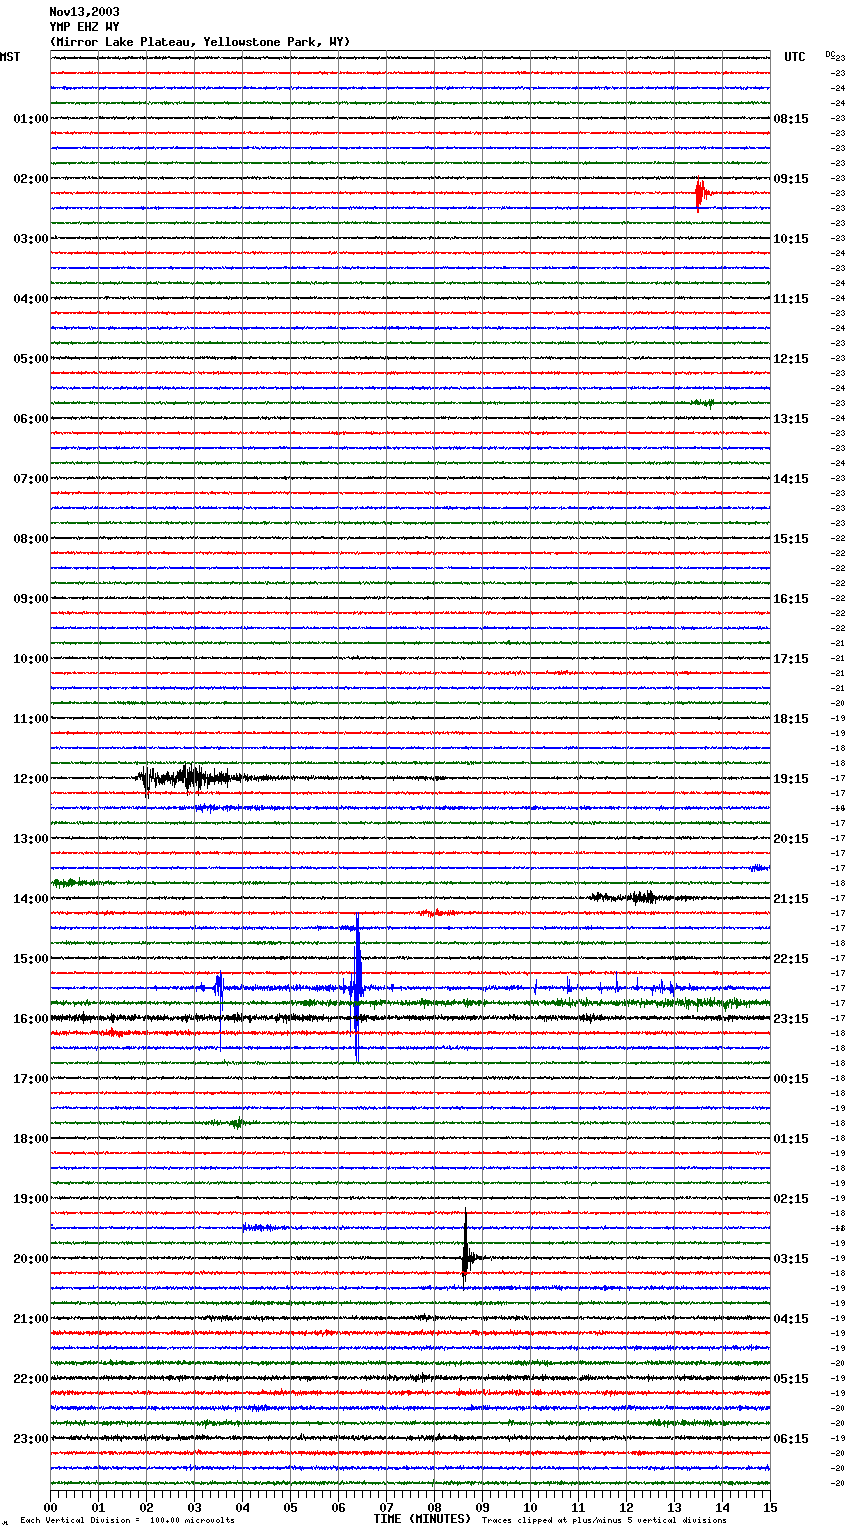Click the red seismic burst near 09:15 UTC
The height and width of the screenshot is (1534, 850).
coord(701,193)
